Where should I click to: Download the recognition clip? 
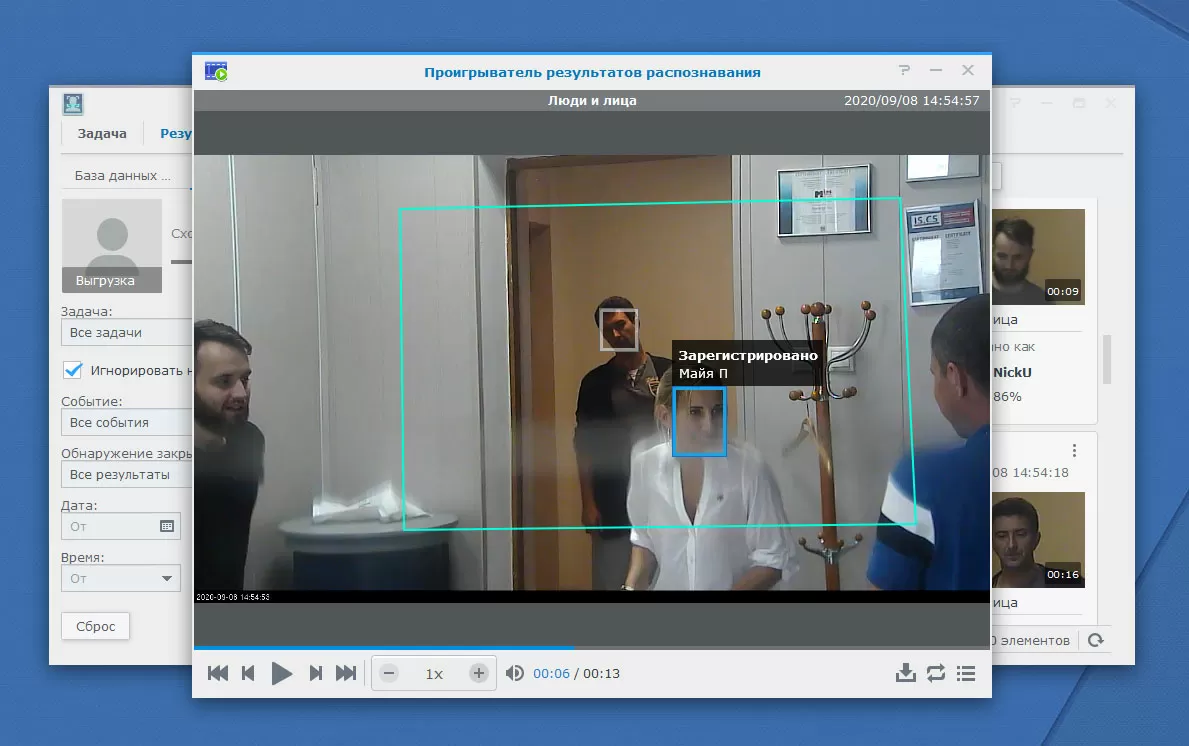tap(905, 673)
